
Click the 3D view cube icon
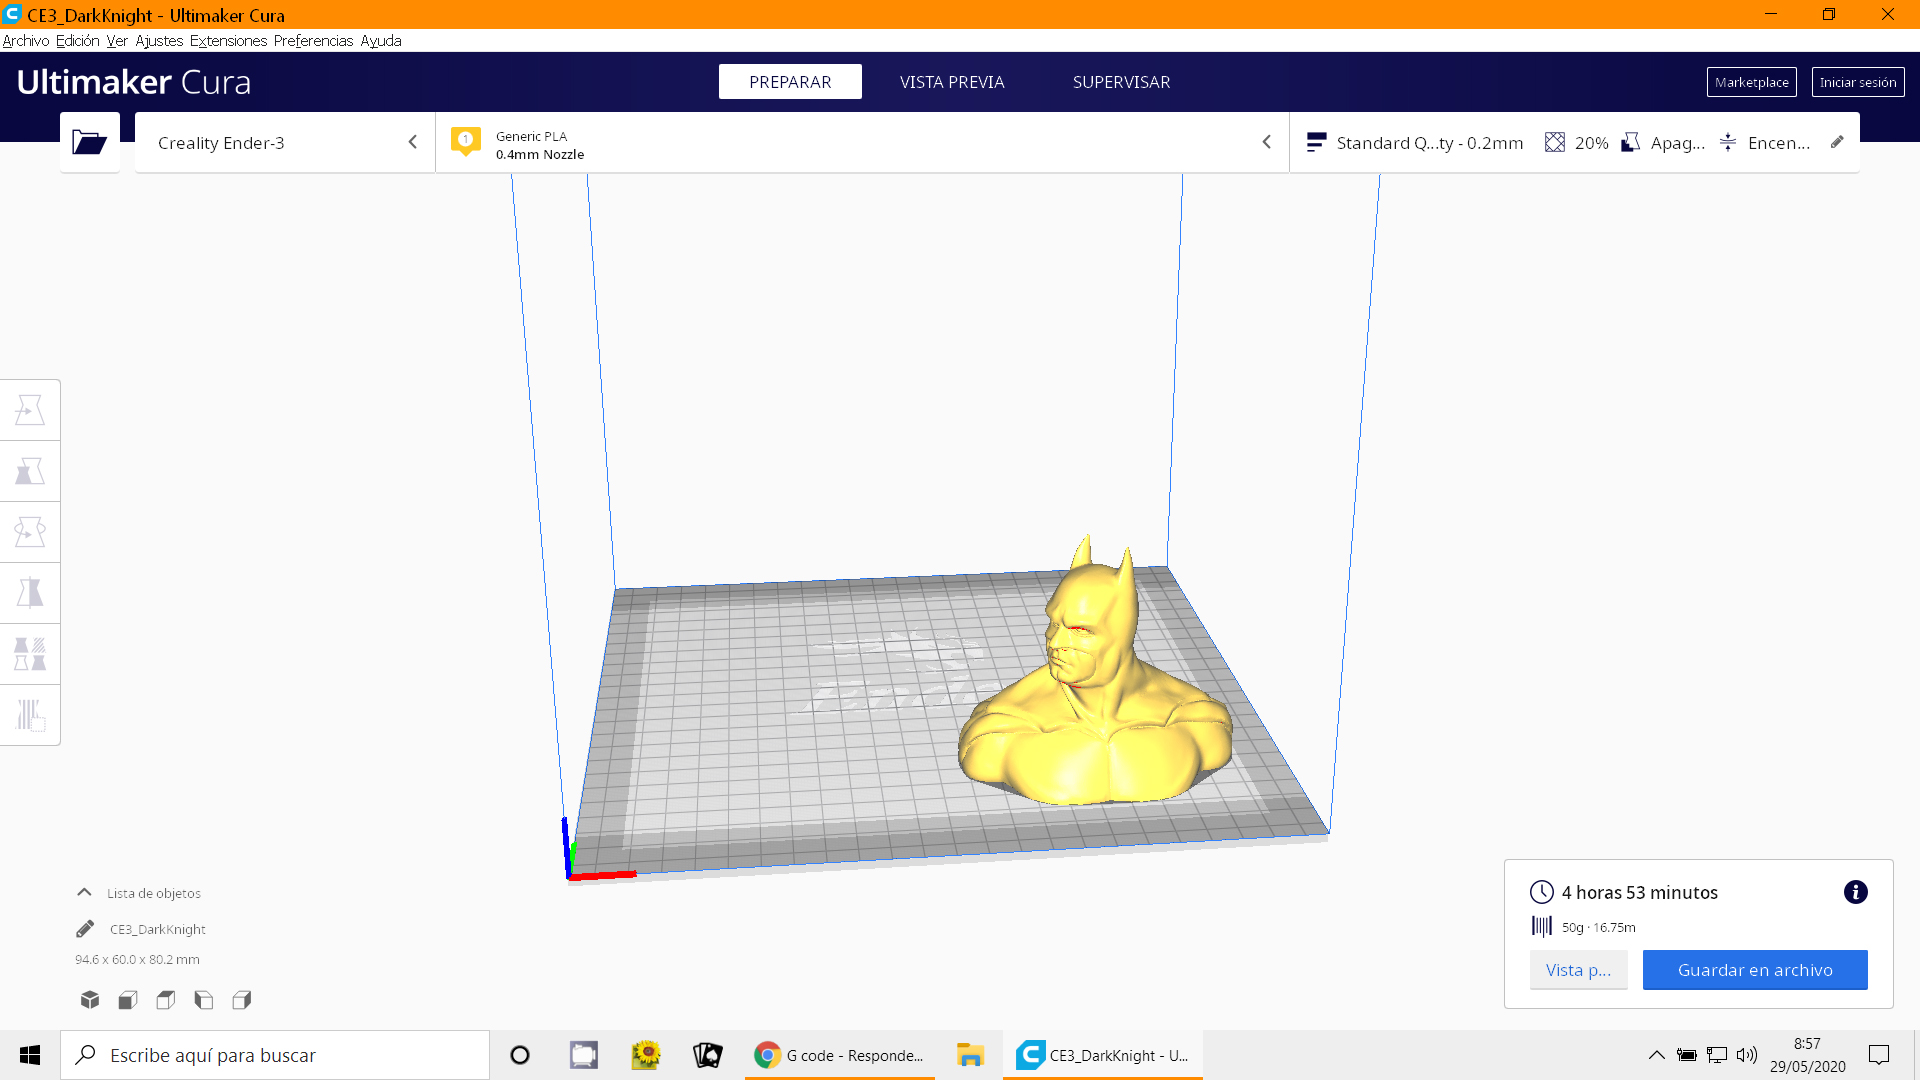coord(90,999)
